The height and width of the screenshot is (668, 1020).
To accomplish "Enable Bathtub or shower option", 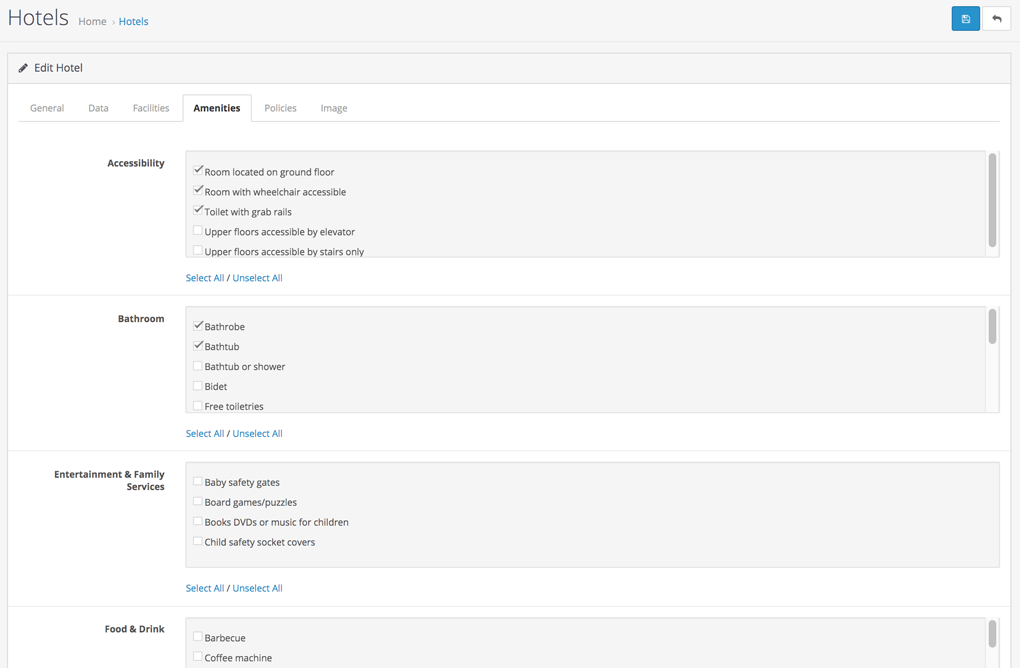I will pyautogui.click(x=198, y=366).
